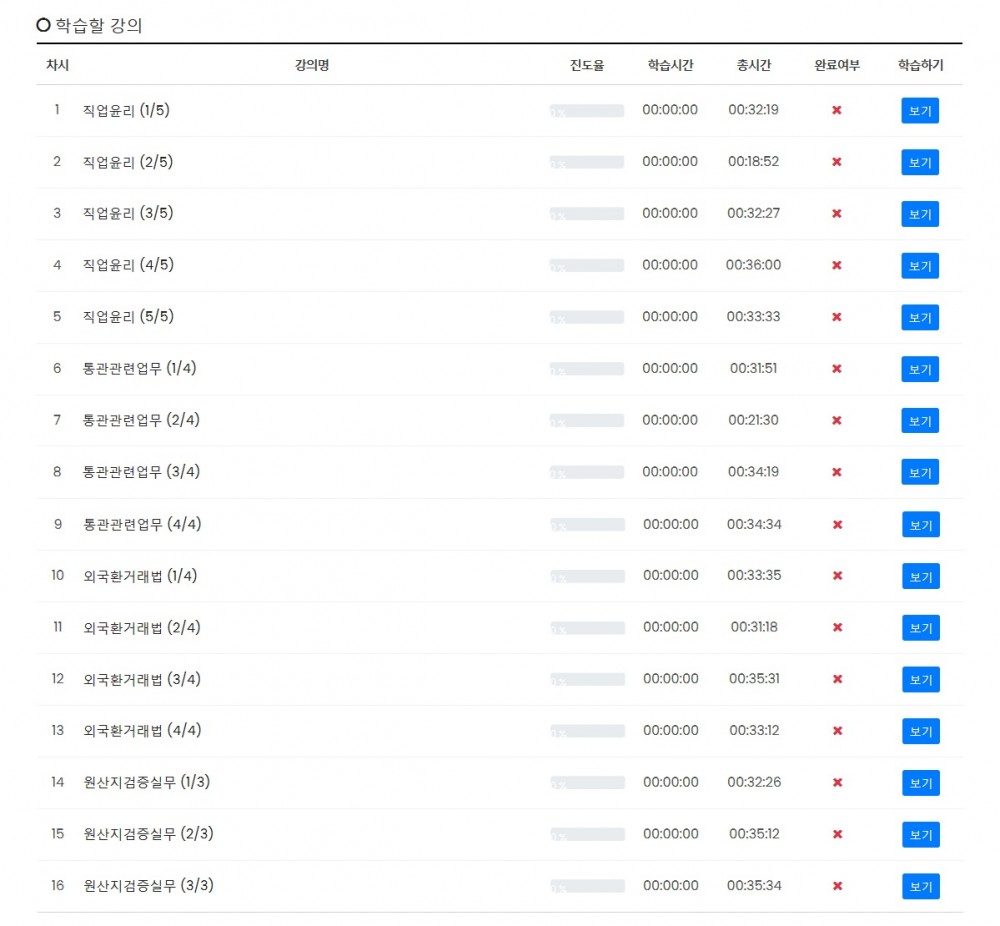This screenshot has width=1000, height=926.
Task: Launch 통관관련업무 (2/4) with 보기
Action: [920, 420]
